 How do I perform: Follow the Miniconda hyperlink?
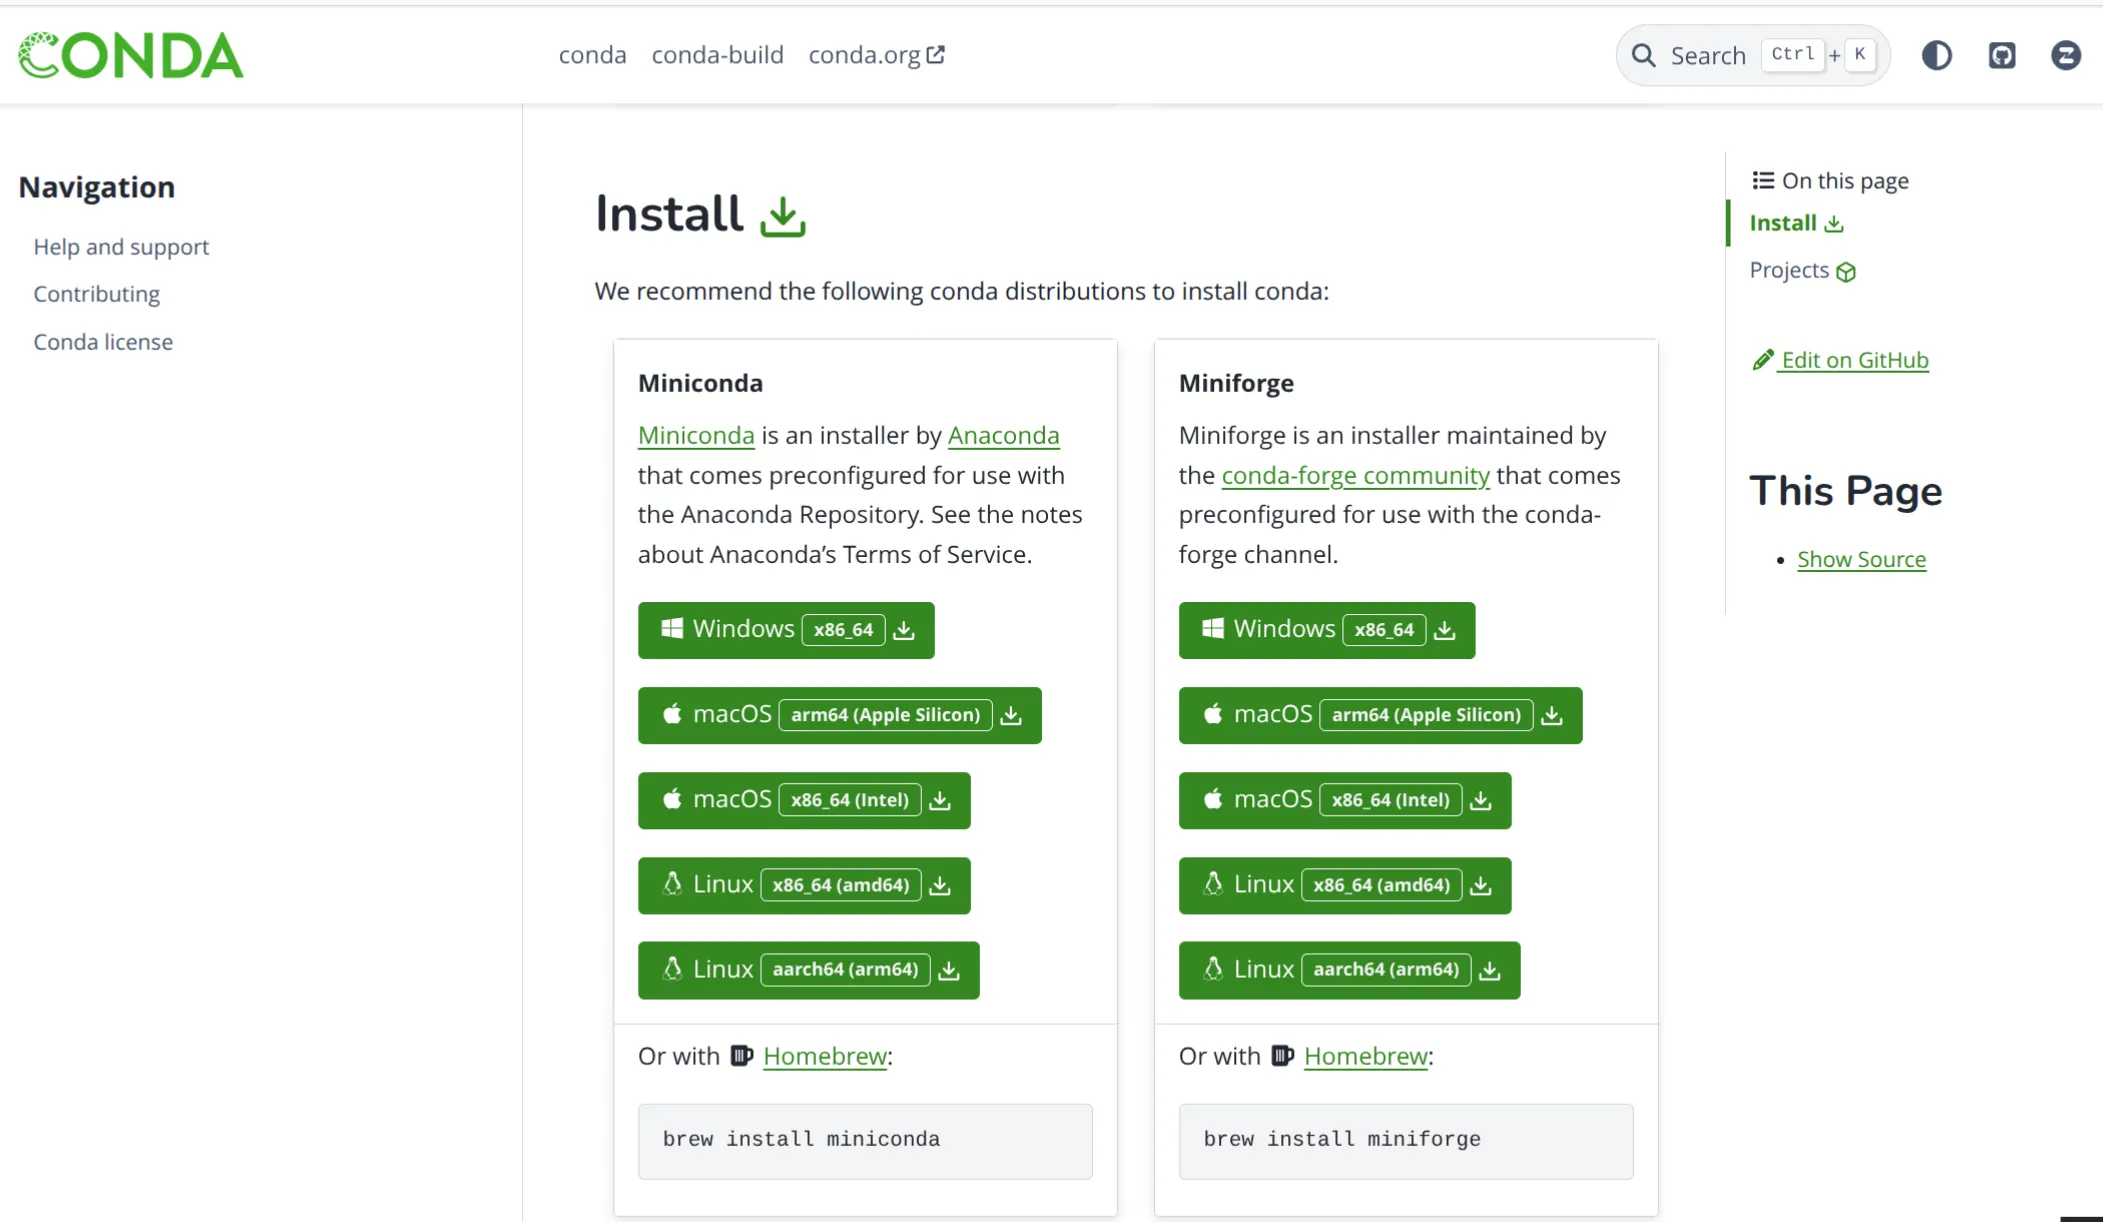(x=696, y=435)
